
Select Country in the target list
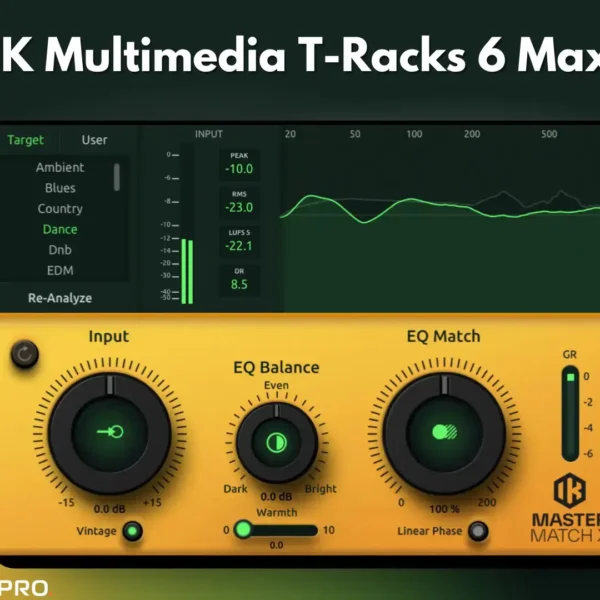click(60, 209)
